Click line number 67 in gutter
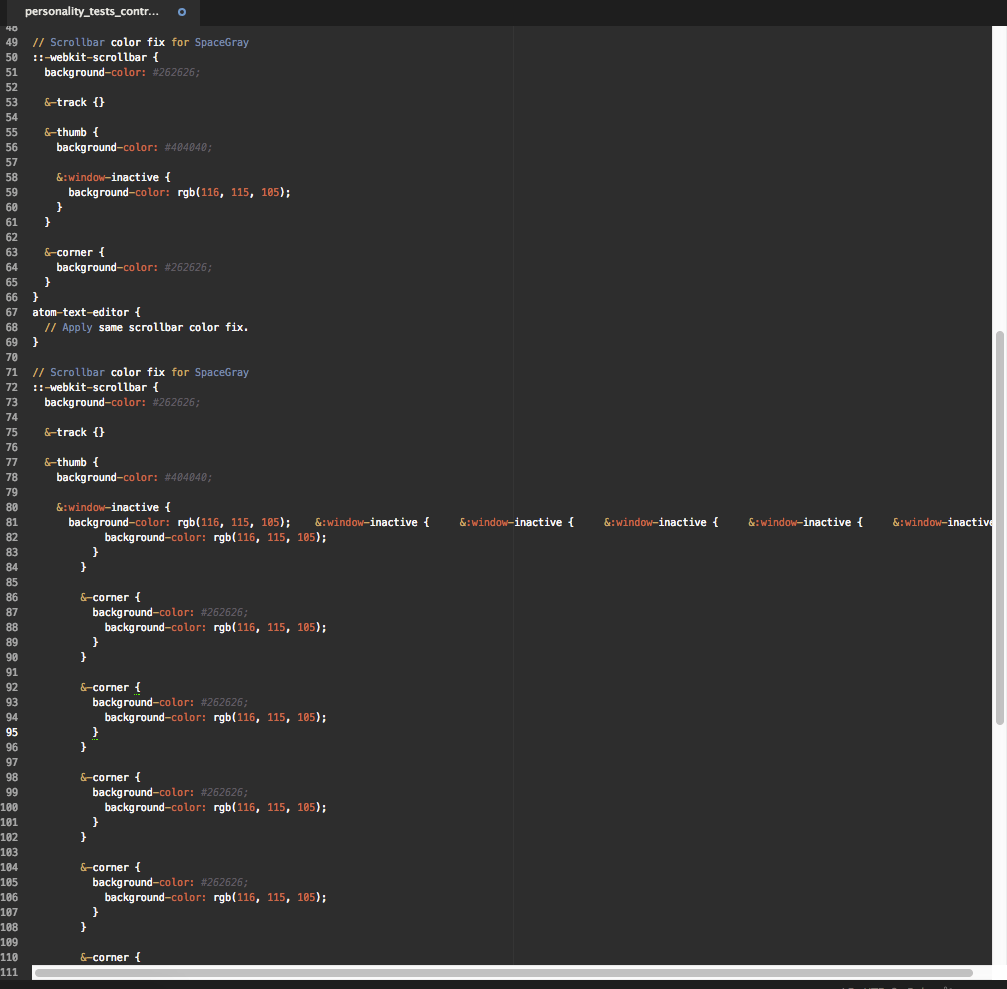The height and width of the screenshot is (989, 1007). tap(12, 312)
